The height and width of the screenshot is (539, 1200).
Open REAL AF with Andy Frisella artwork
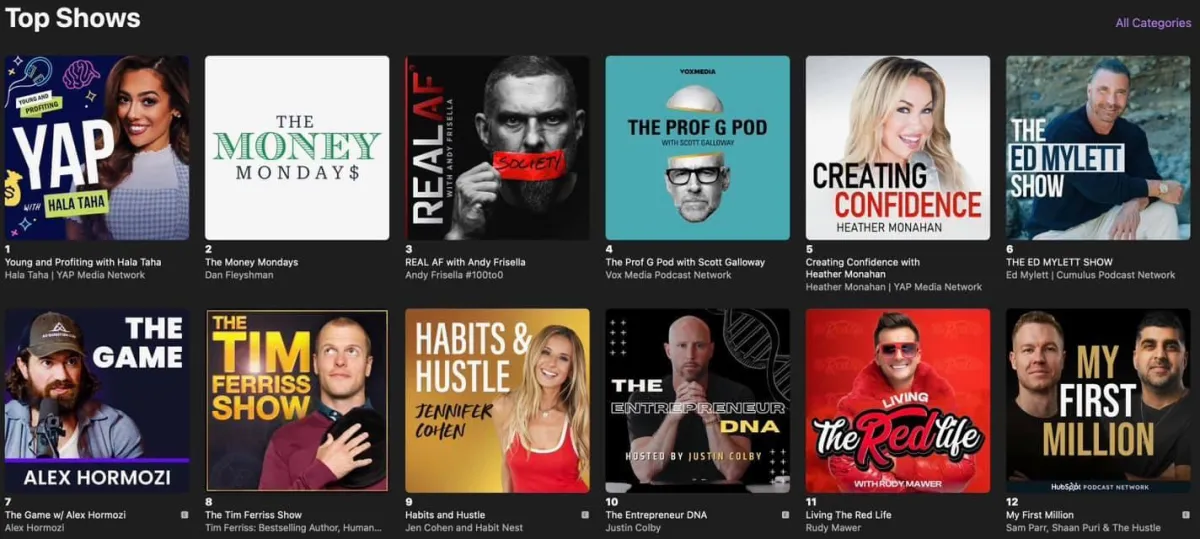tap(497, 148)
